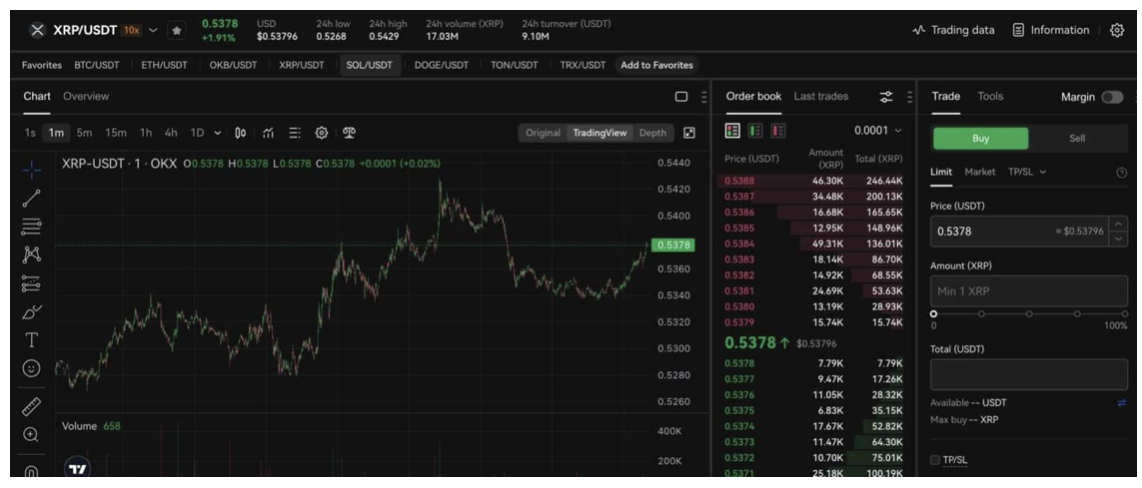Expand chart to fullscreen
This screenshot has width=1142, height=488.
689,133
